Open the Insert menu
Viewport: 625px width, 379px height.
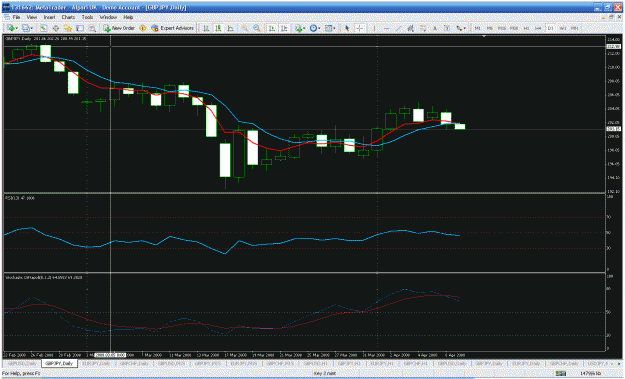click(49, 18)
